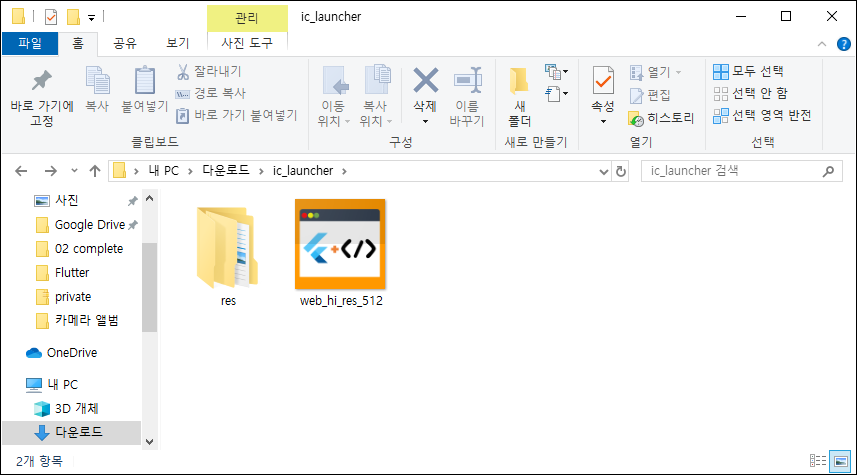This screenshot has height=475, width=857.
Task: Click the Properties quick access toolbar icon
Action: (x=51, y=17)
